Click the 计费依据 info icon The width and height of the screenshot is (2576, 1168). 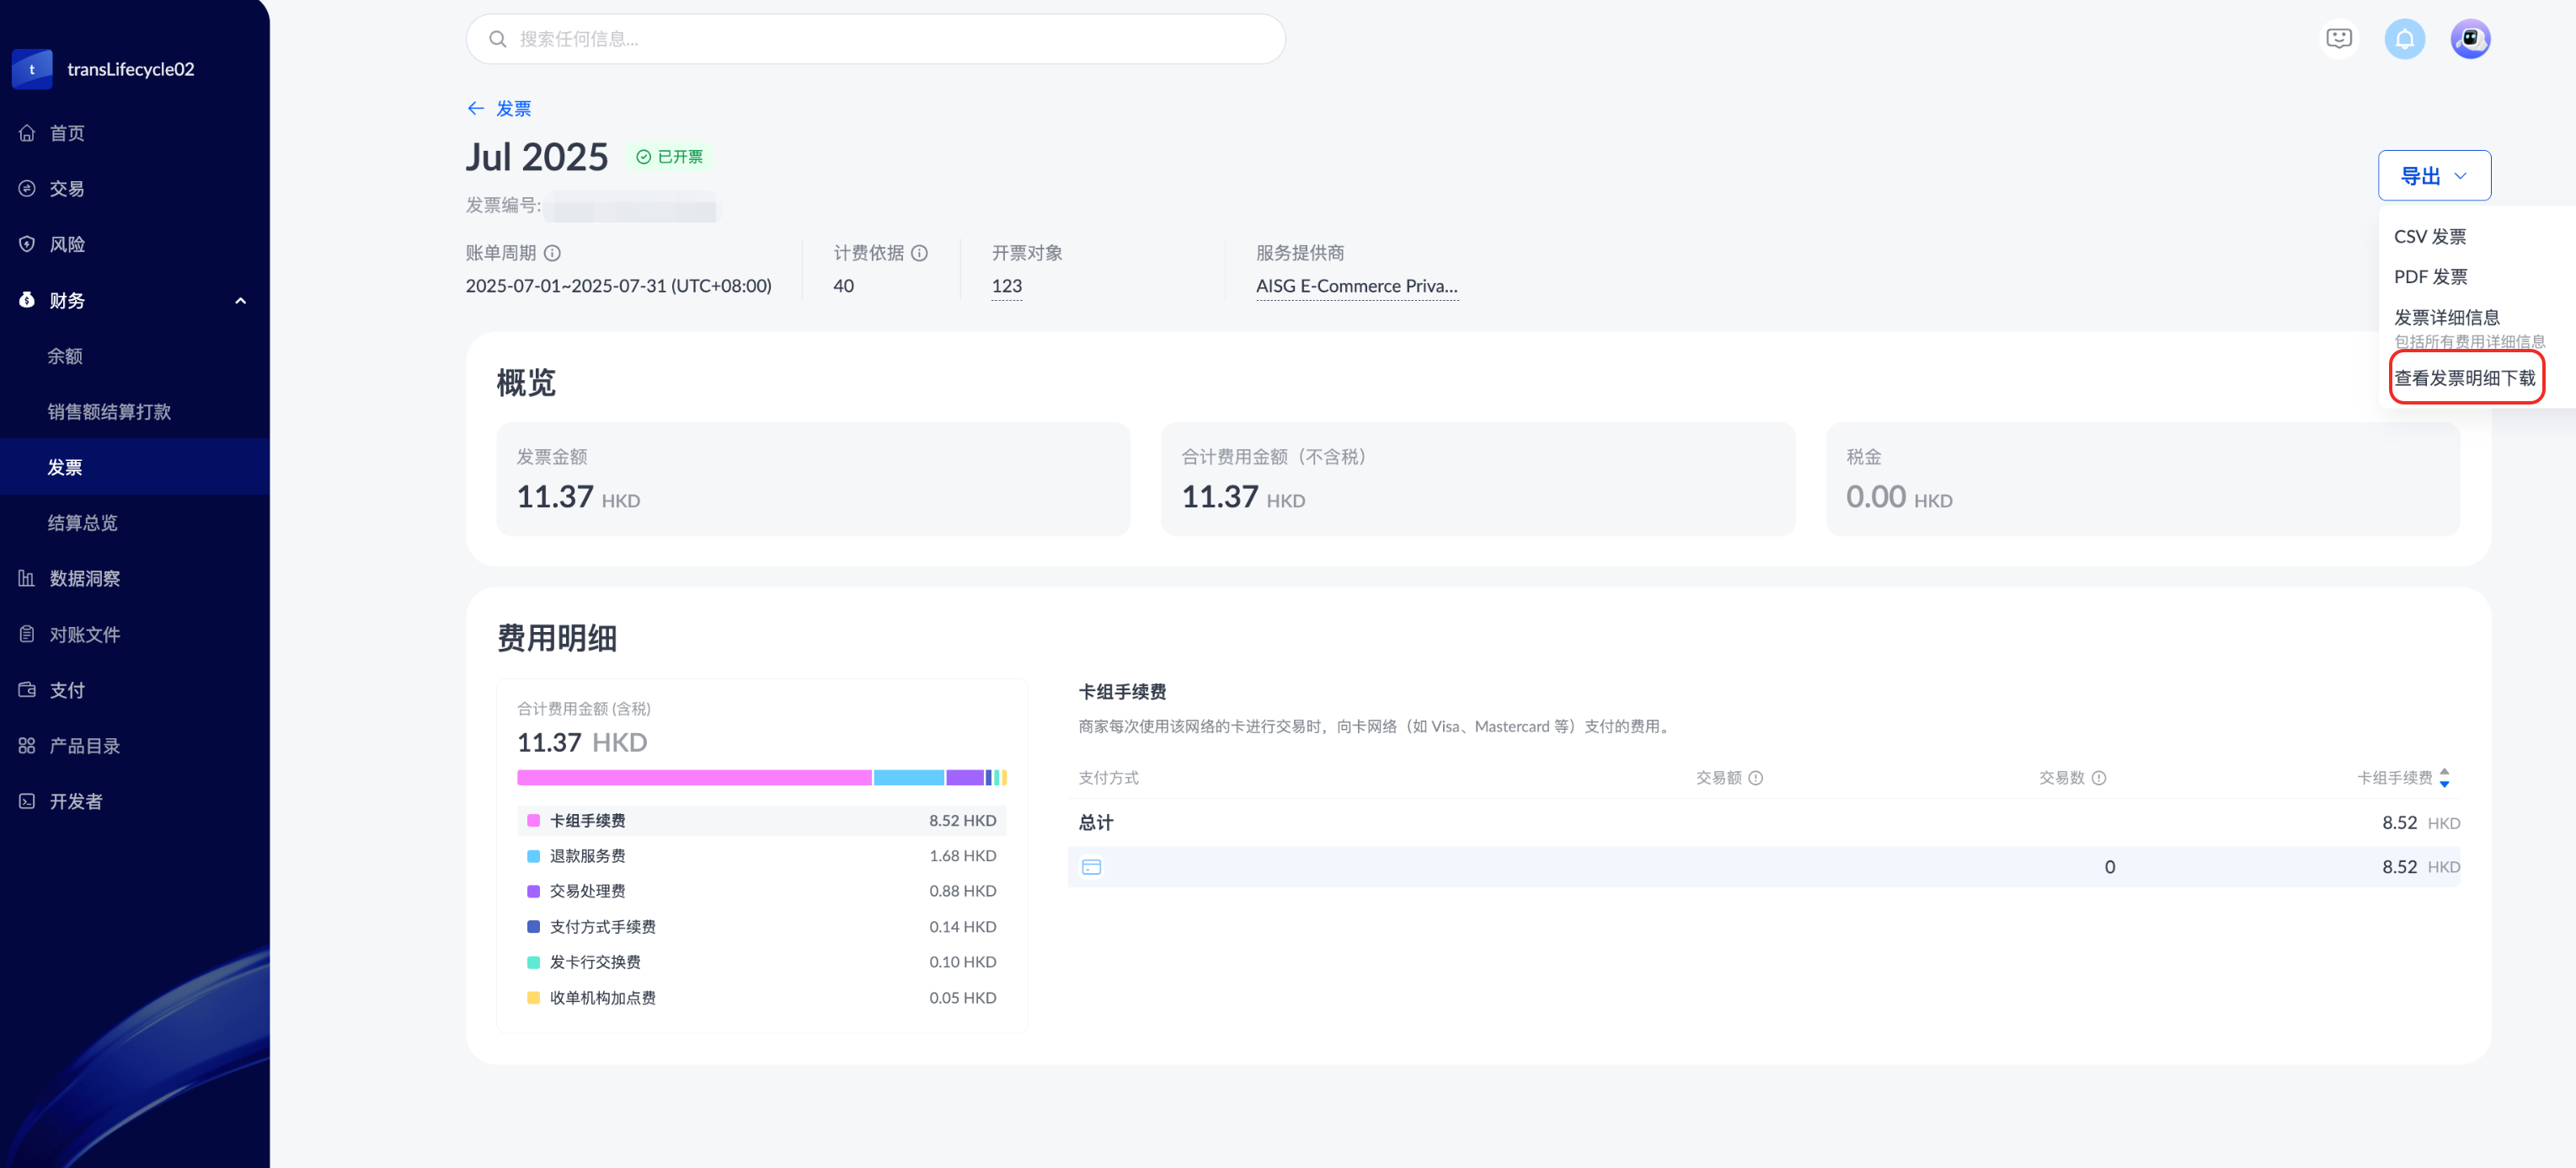click(919, 253)
